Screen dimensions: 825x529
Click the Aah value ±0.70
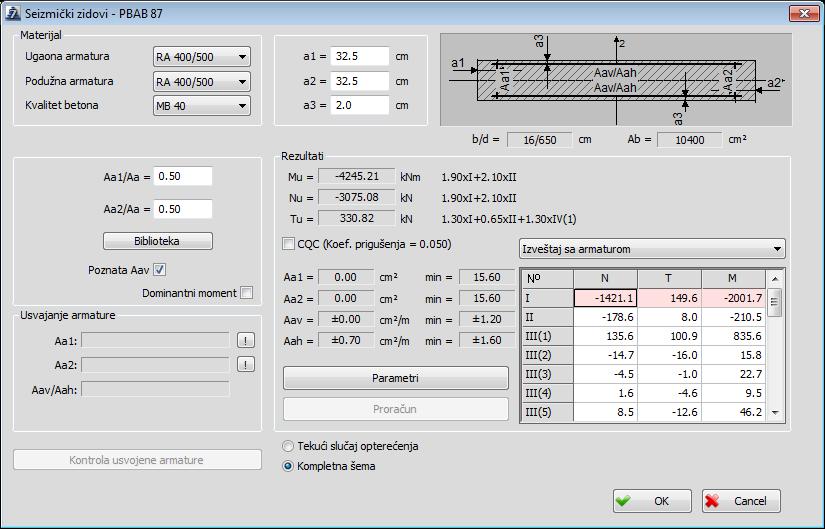pos(346,341)
